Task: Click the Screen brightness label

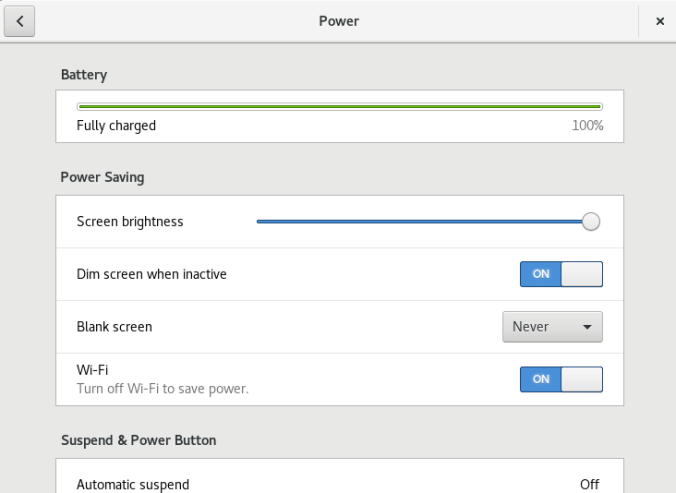Action: tap(130, 222)
